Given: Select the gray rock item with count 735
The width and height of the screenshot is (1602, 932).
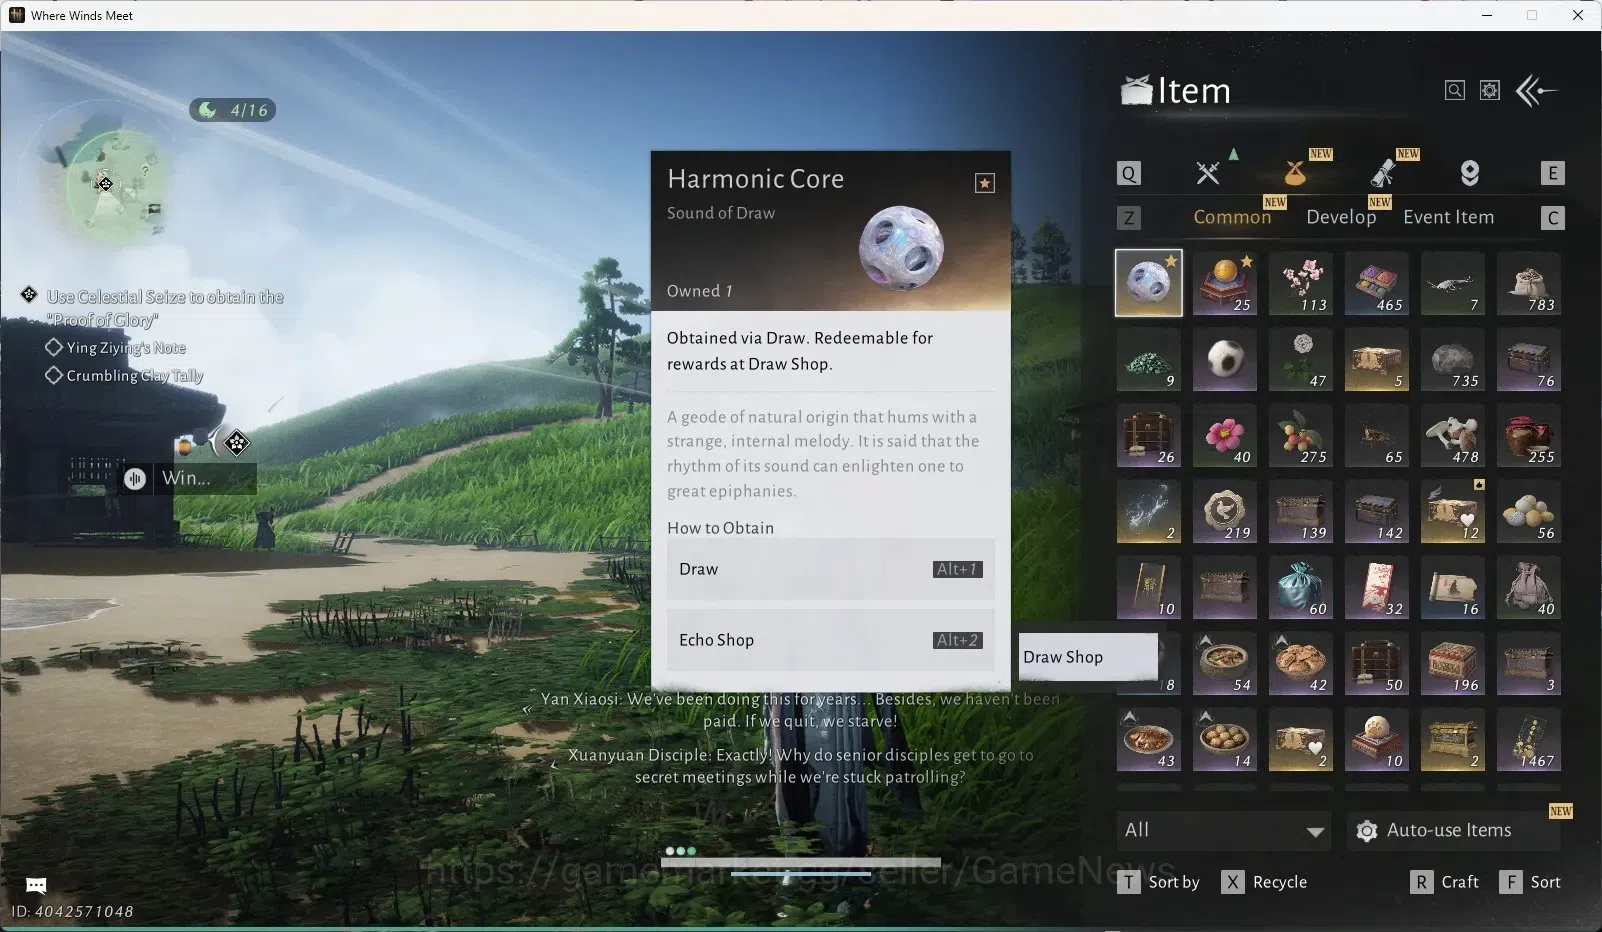Looking at the screenshot, I should 1453,359.
